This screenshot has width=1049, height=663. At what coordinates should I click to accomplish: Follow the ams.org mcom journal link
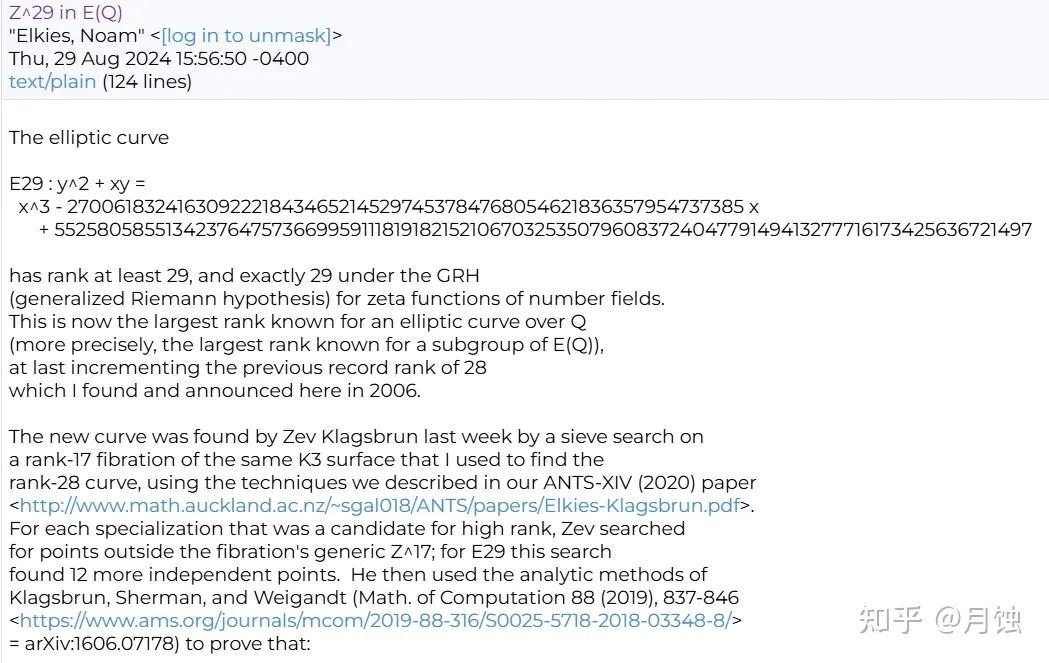coord(376,620)
